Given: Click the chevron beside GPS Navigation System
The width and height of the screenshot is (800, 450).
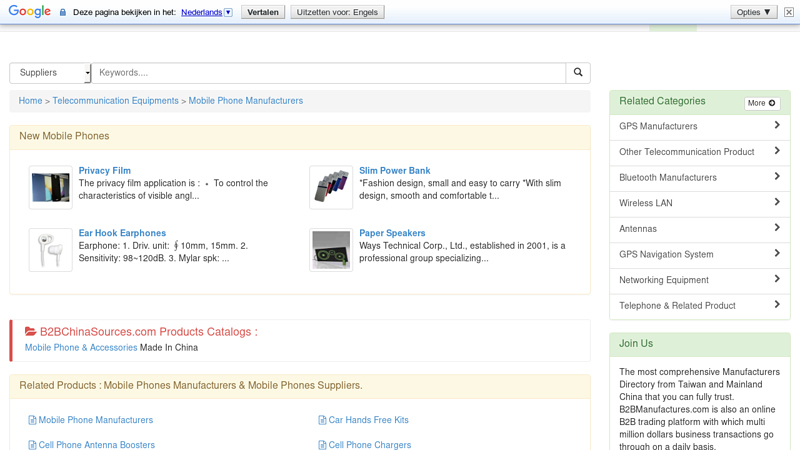Looking at the screenshot, I should tap(777, 253).
